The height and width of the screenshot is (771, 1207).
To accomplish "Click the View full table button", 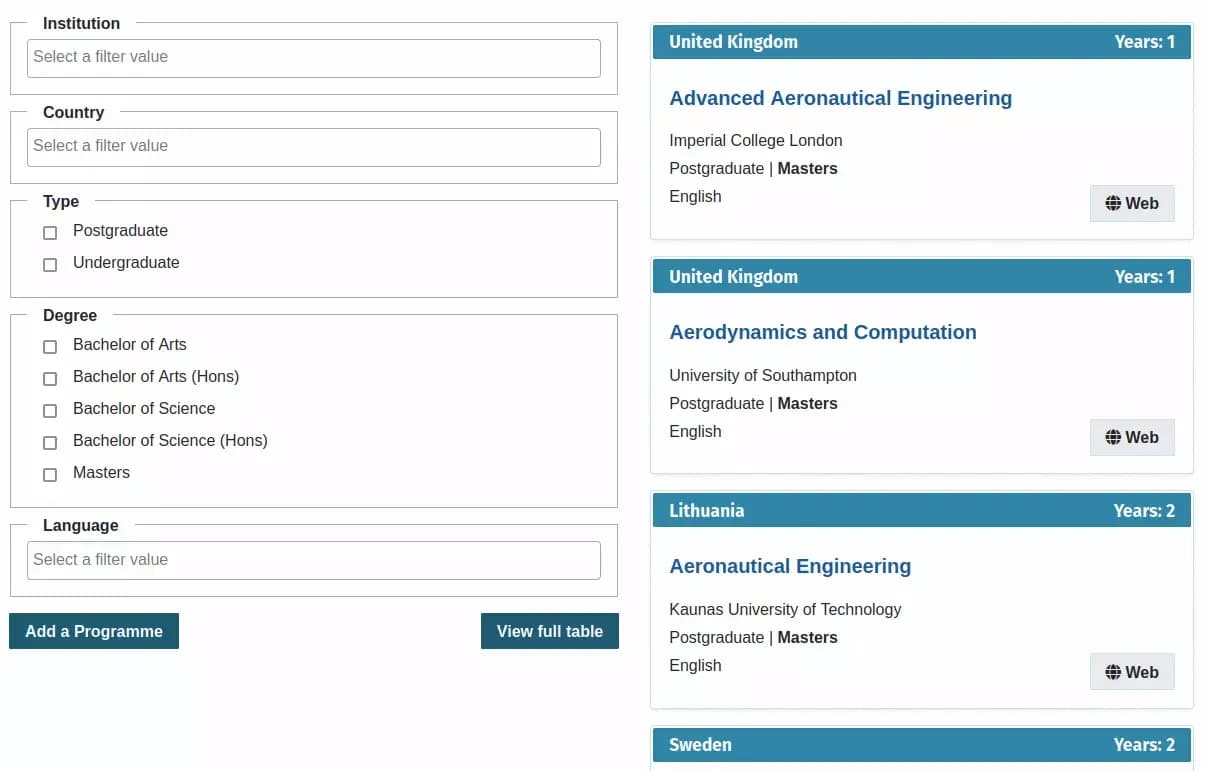I will click(549, 631).
